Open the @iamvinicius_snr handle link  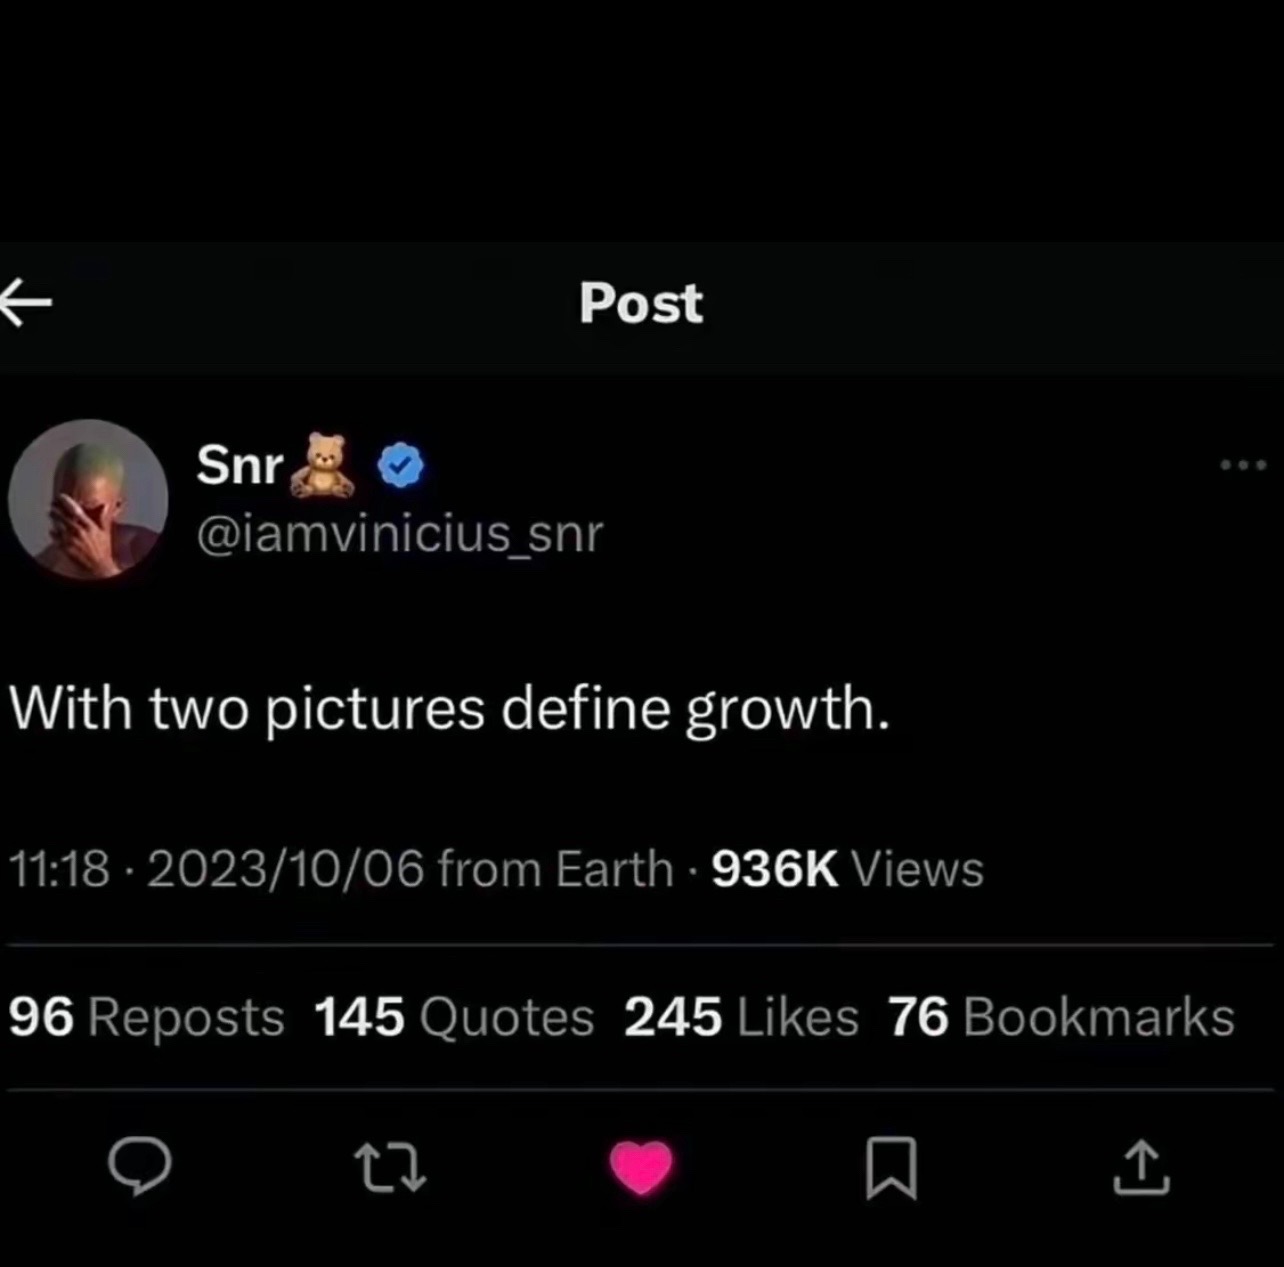point(400,534)
